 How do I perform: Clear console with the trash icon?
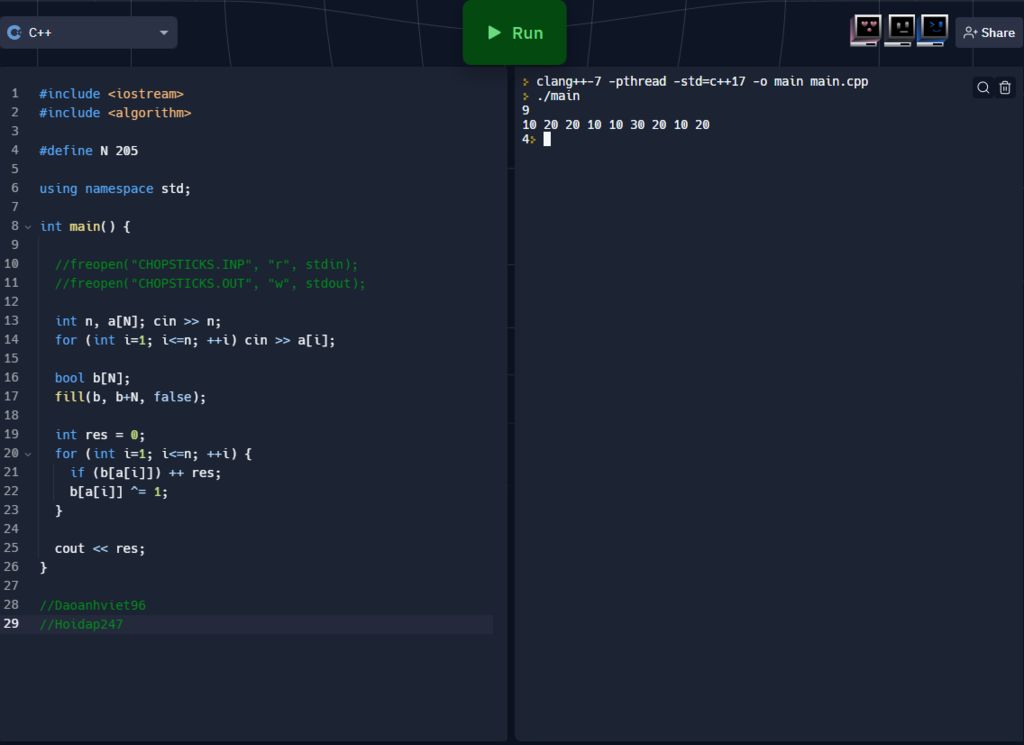click(x=1005, y=88)
